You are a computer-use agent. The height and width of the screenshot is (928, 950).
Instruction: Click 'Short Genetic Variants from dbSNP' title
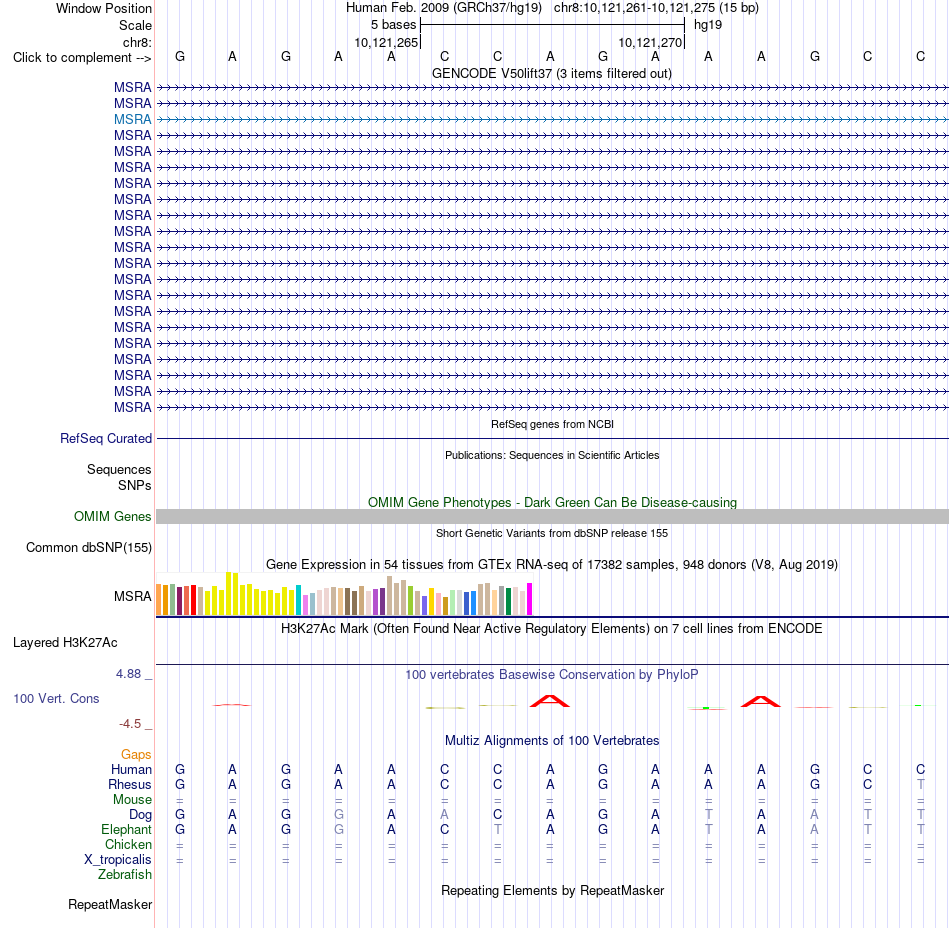[x=552, y=533]
